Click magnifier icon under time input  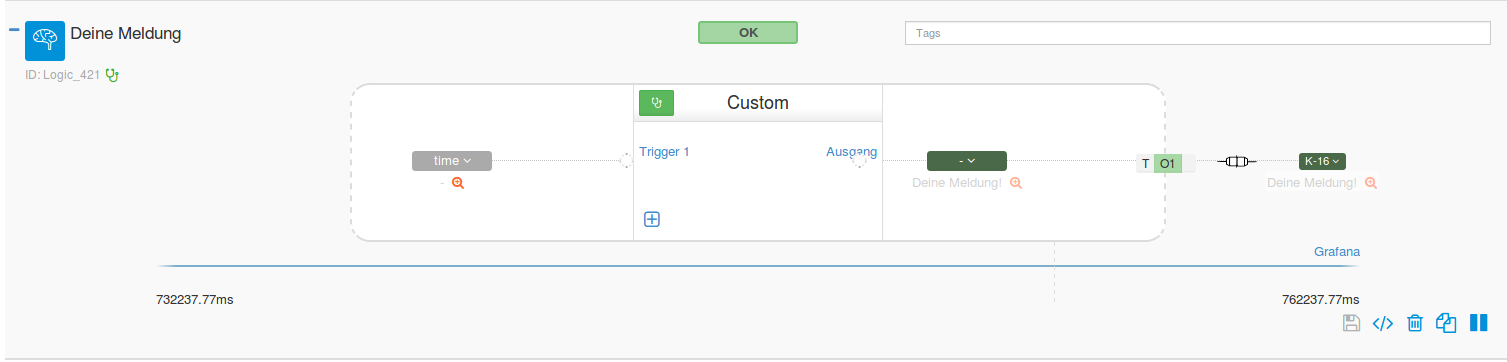click(458, 183)
